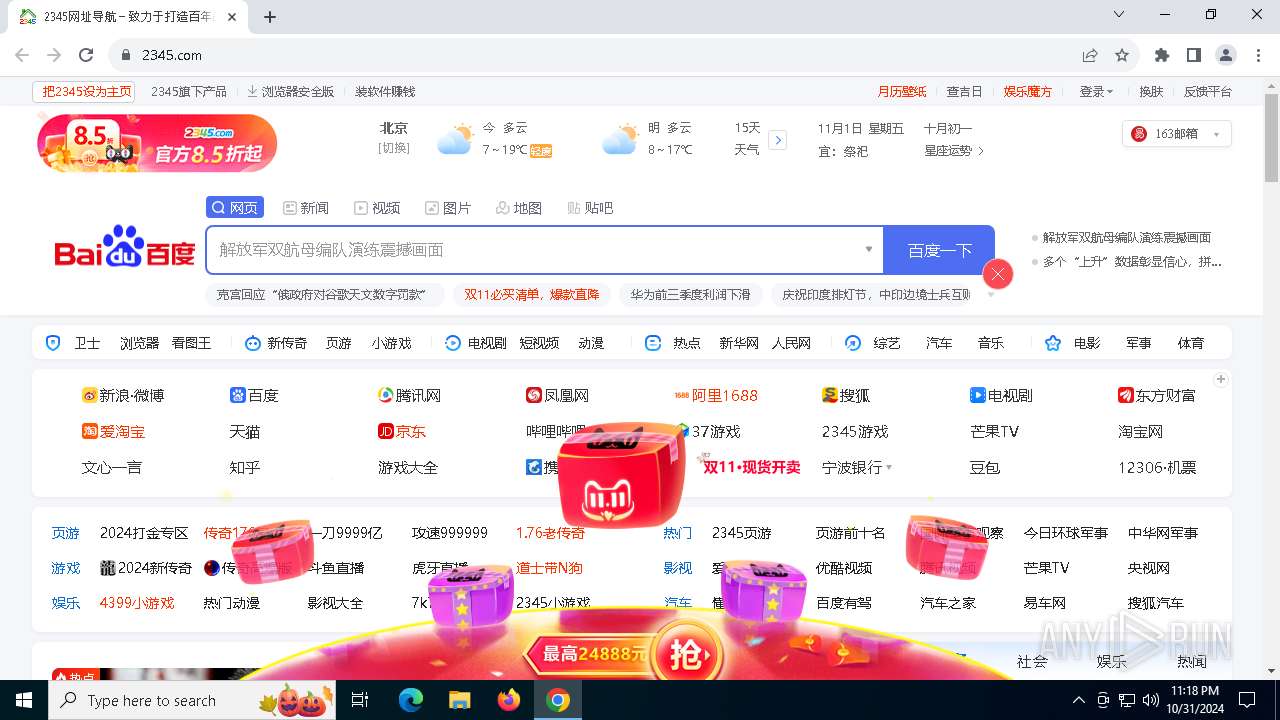Click 把2345设为主页 button

pyautogui.click(x=84, y=91)
